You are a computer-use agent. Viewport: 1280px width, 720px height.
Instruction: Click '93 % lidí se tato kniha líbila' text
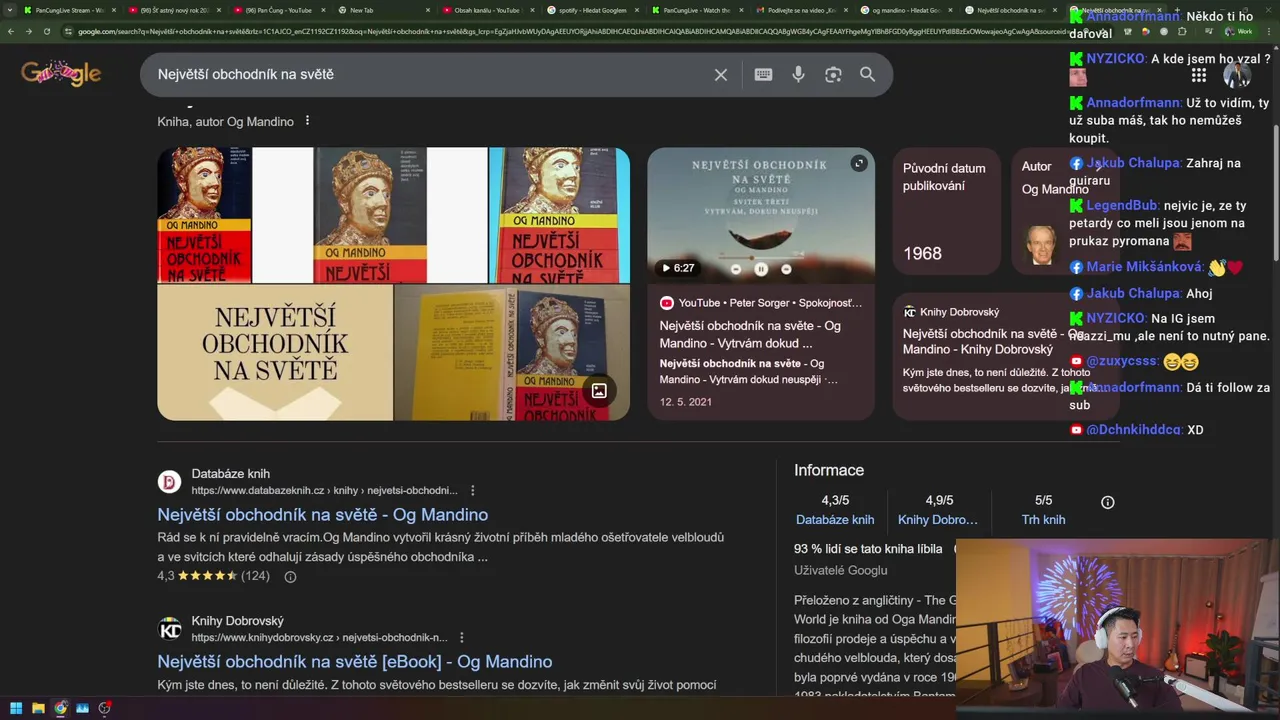pyautogui.click(x=868, y=549)
